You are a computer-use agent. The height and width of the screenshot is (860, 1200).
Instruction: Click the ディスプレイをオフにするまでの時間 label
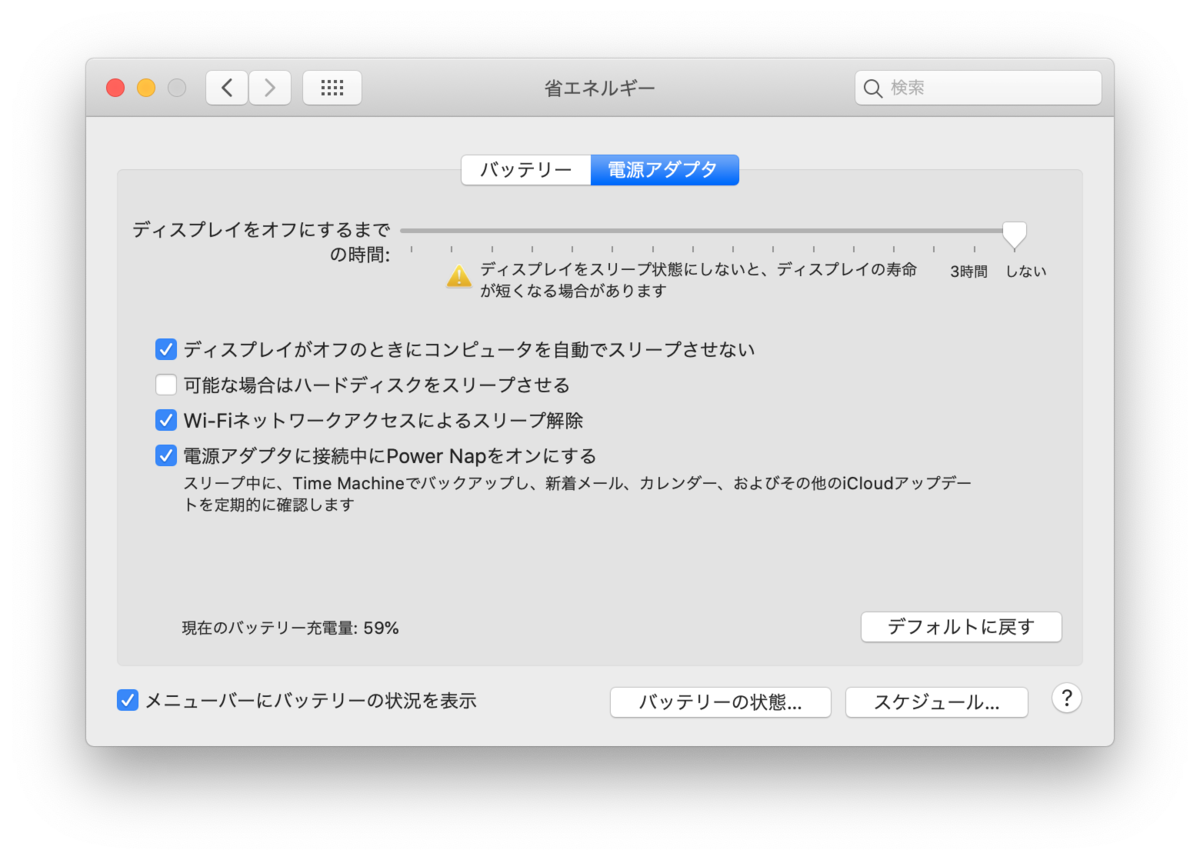pos(261,242)
